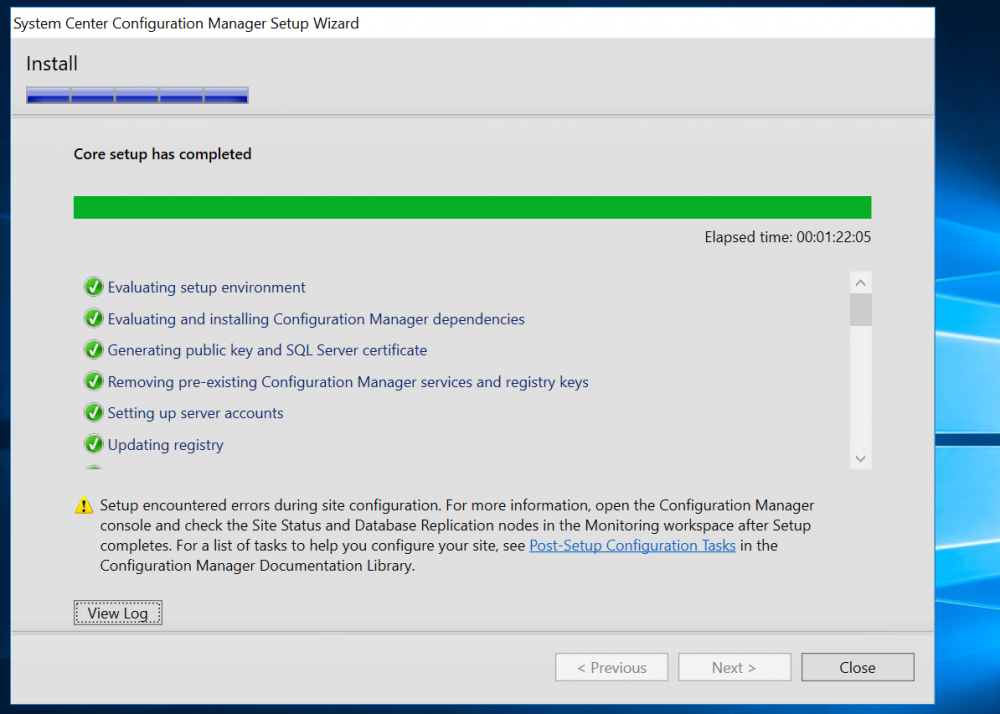Select the 'Updating registry' row text

tap(165, 444)
